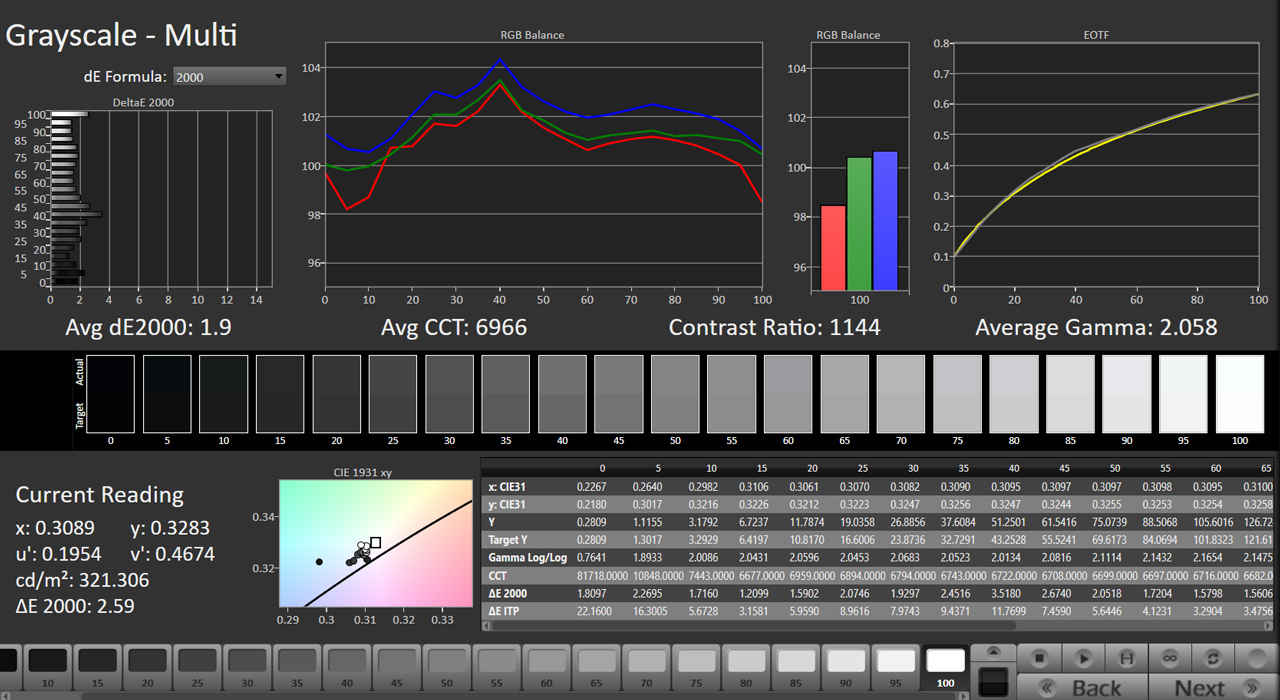Select the 10 percent gray patch button
Image resolution: width=1280 pixels, height=700 pixels.
(48, 667)
